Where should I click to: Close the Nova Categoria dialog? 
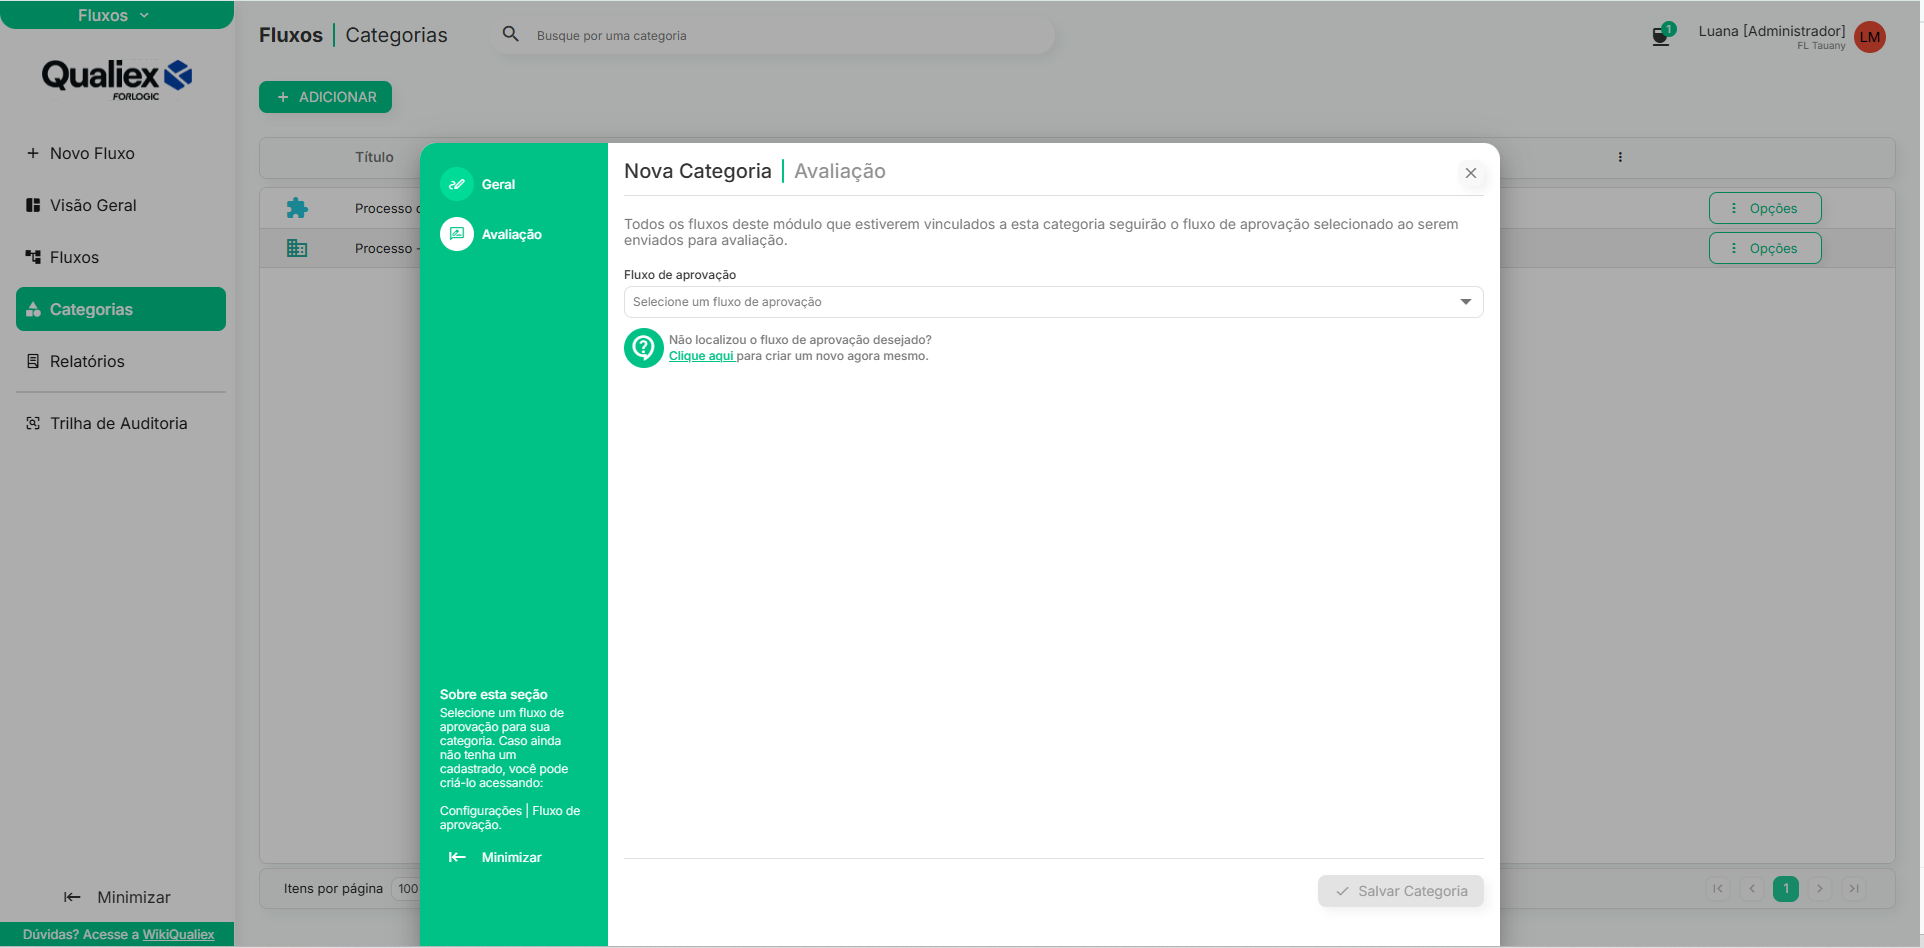(1470, 173)
